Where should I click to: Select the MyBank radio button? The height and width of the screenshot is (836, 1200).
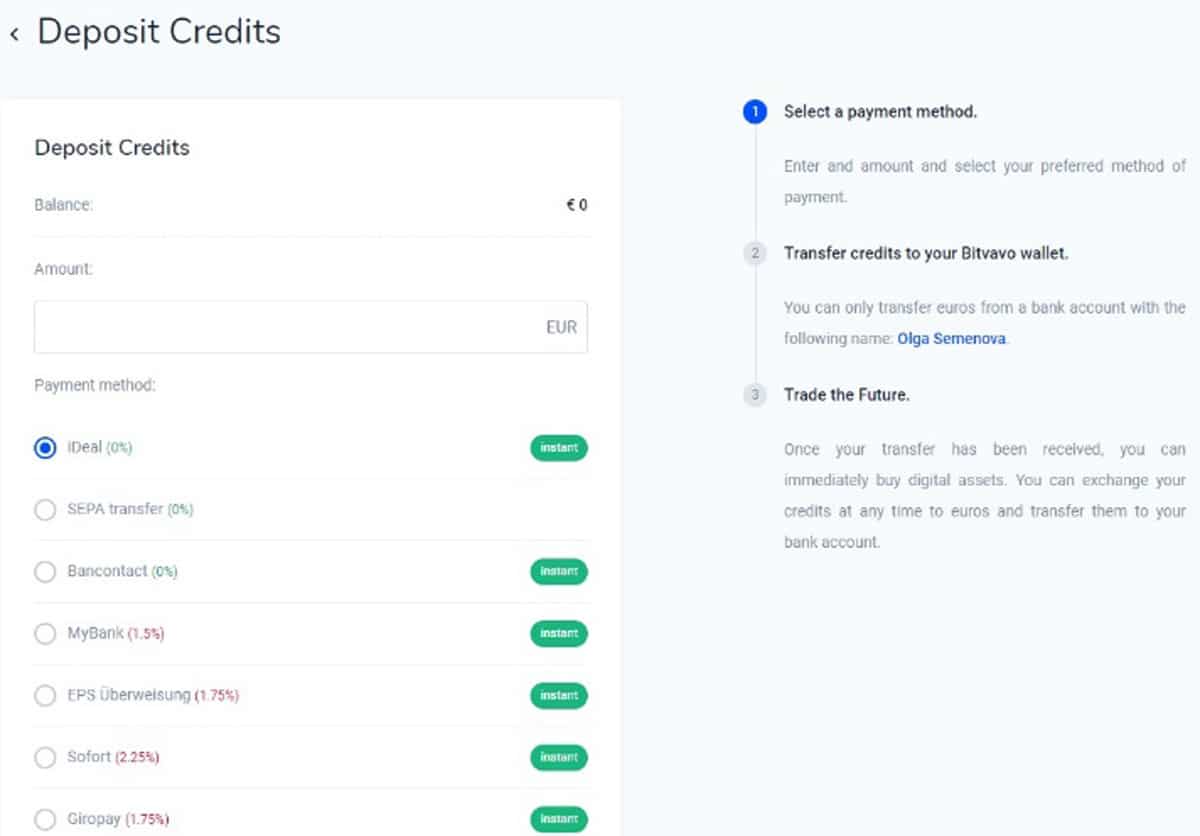pyautogui.click(x=45, y=634)
